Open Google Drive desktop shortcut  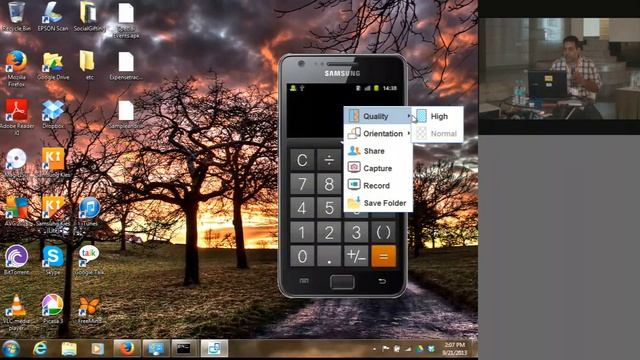coord(53,65)
